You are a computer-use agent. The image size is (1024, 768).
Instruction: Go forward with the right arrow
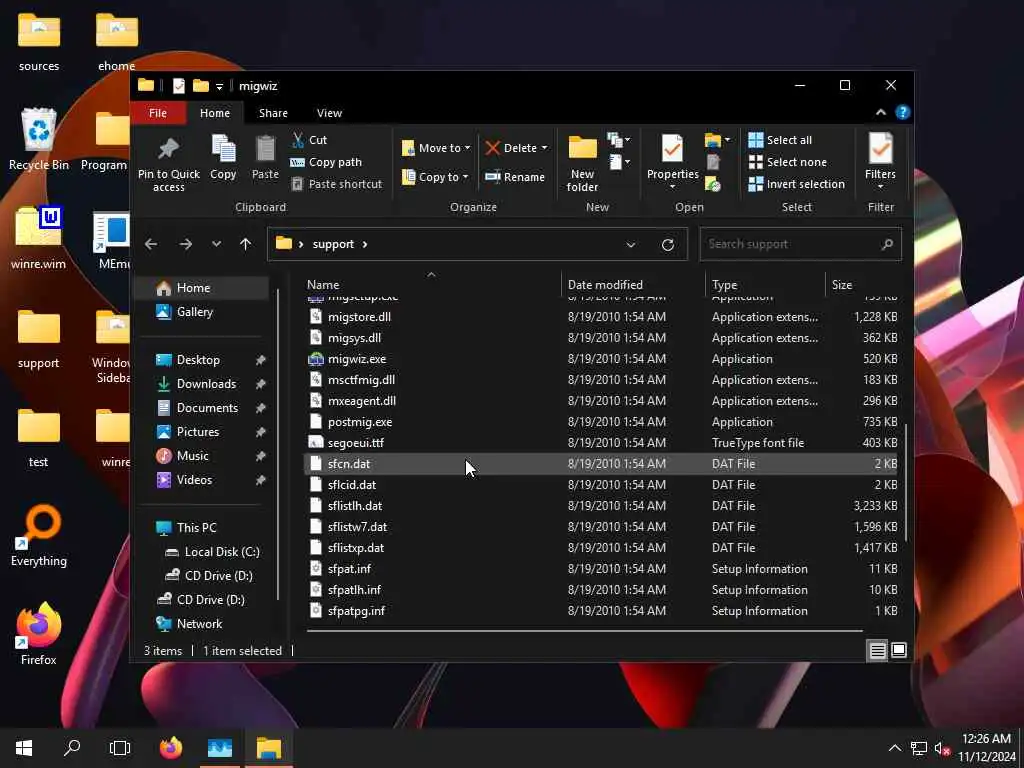point(186,244)
